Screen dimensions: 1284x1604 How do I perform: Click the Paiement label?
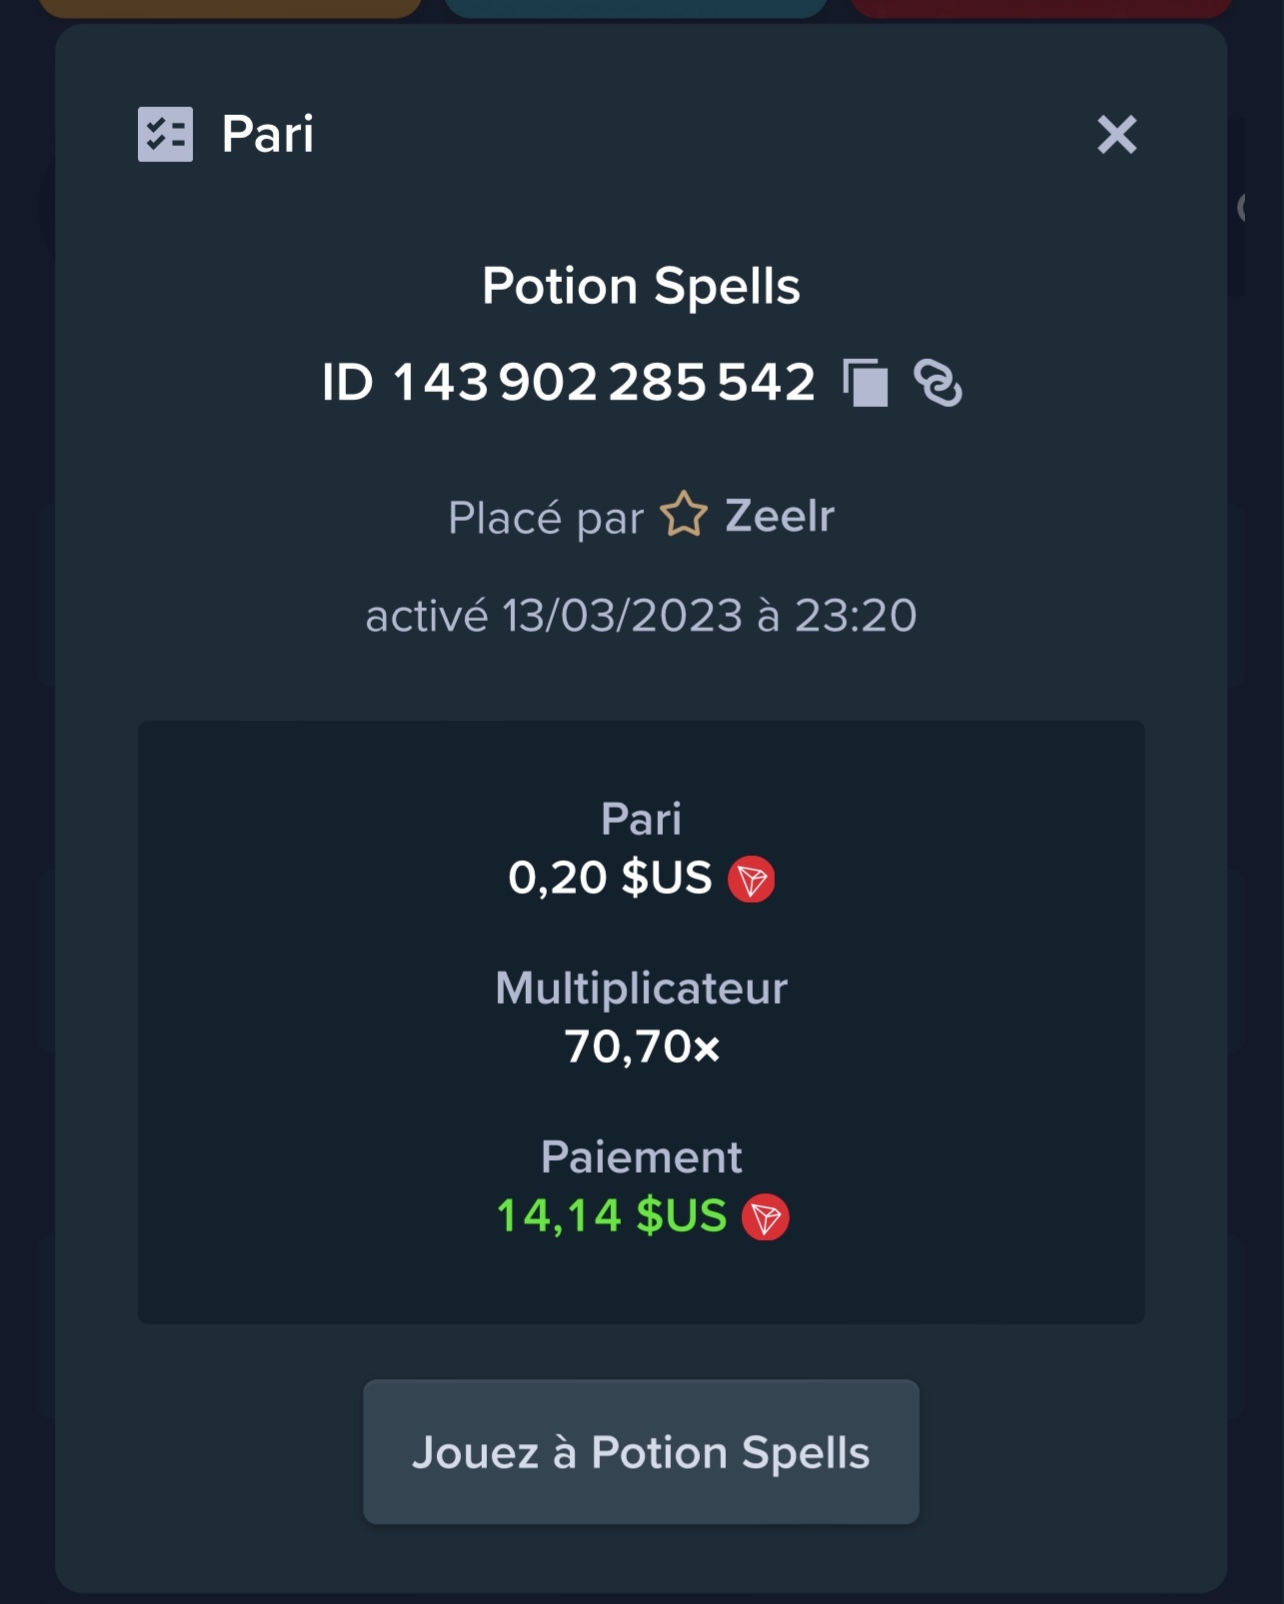pos(641,1157)
